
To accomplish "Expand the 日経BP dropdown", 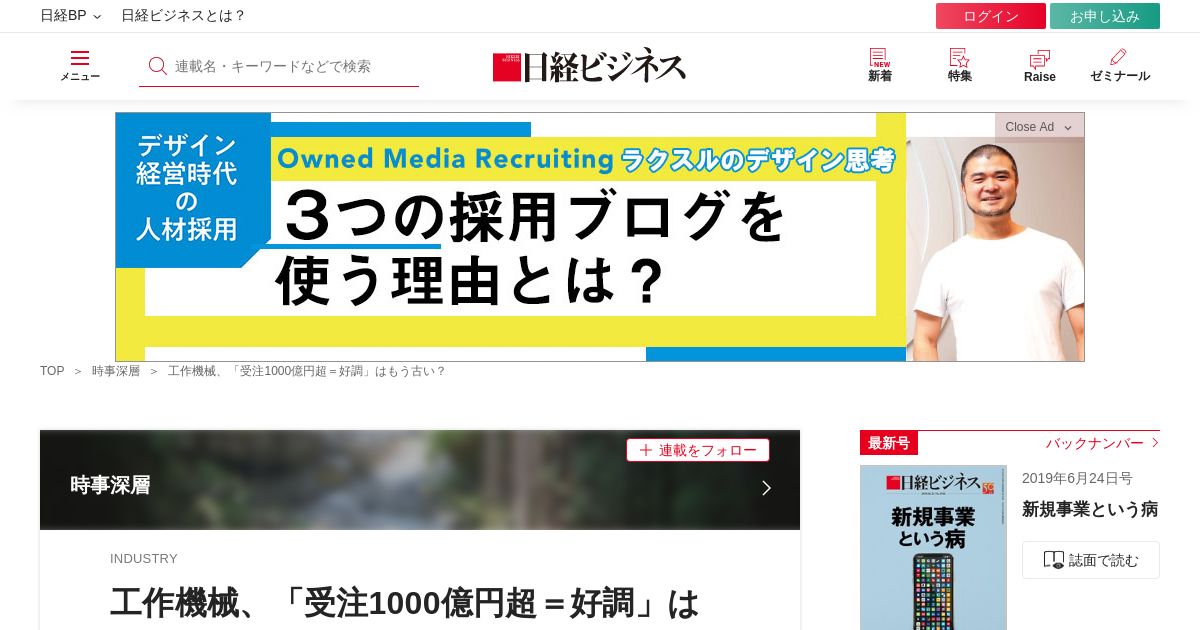I will coord(70,16).
